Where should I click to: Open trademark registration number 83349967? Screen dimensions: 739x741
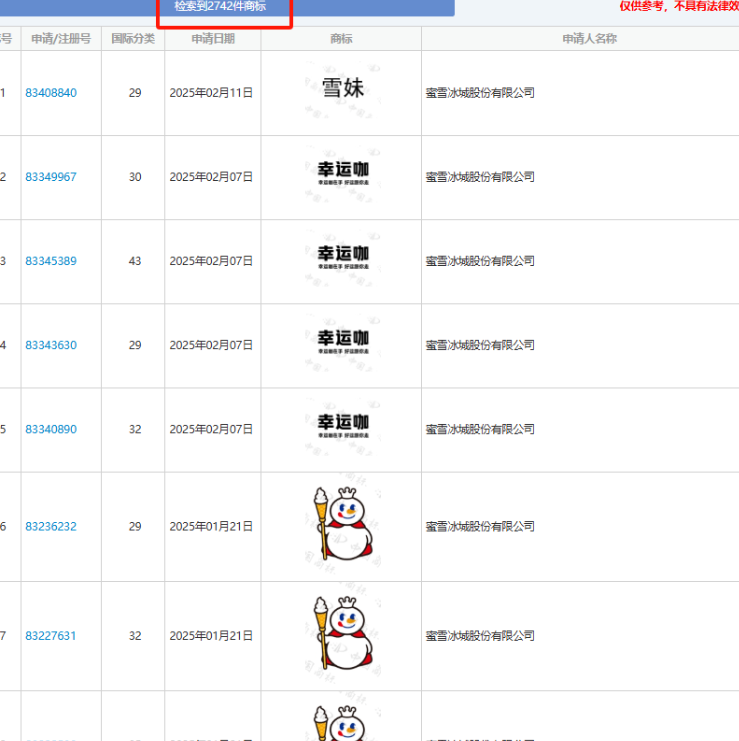coord(51,177)
